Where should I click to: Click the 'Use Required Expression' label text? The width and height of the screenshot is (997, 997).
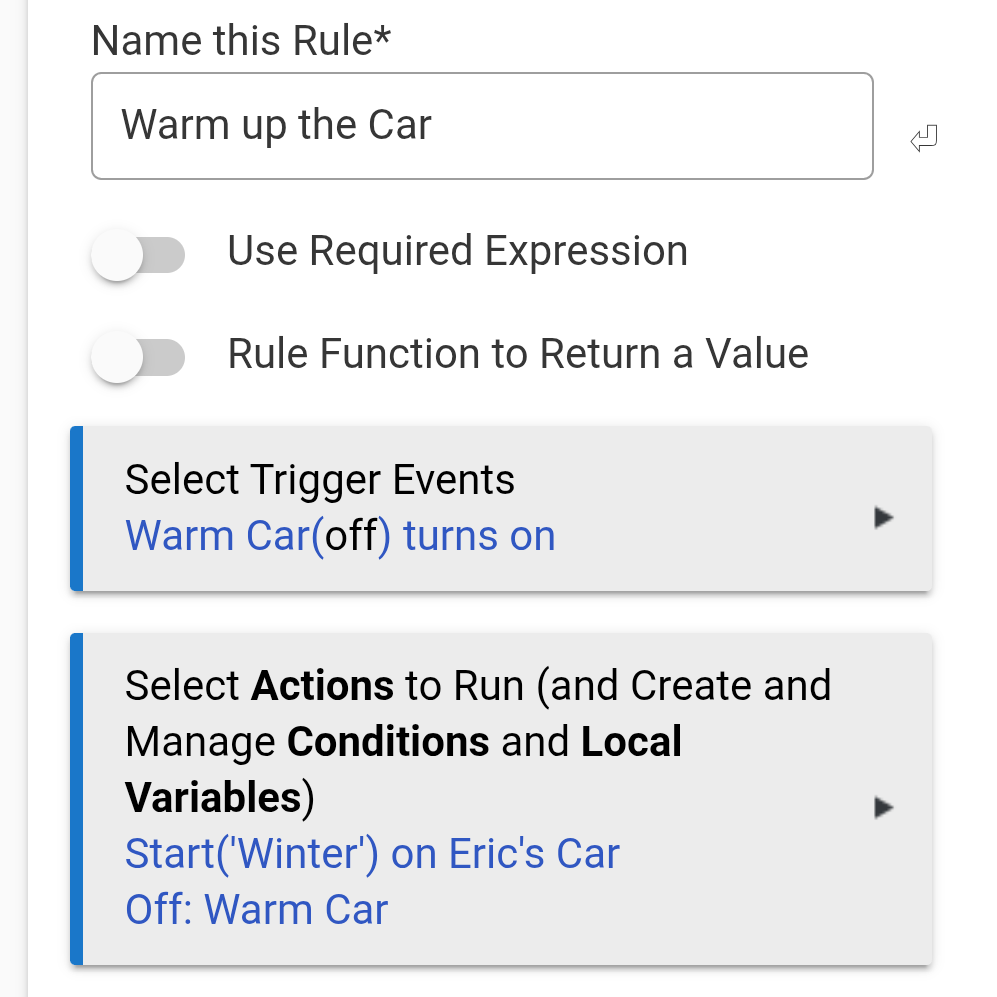[x=457, y=251]
